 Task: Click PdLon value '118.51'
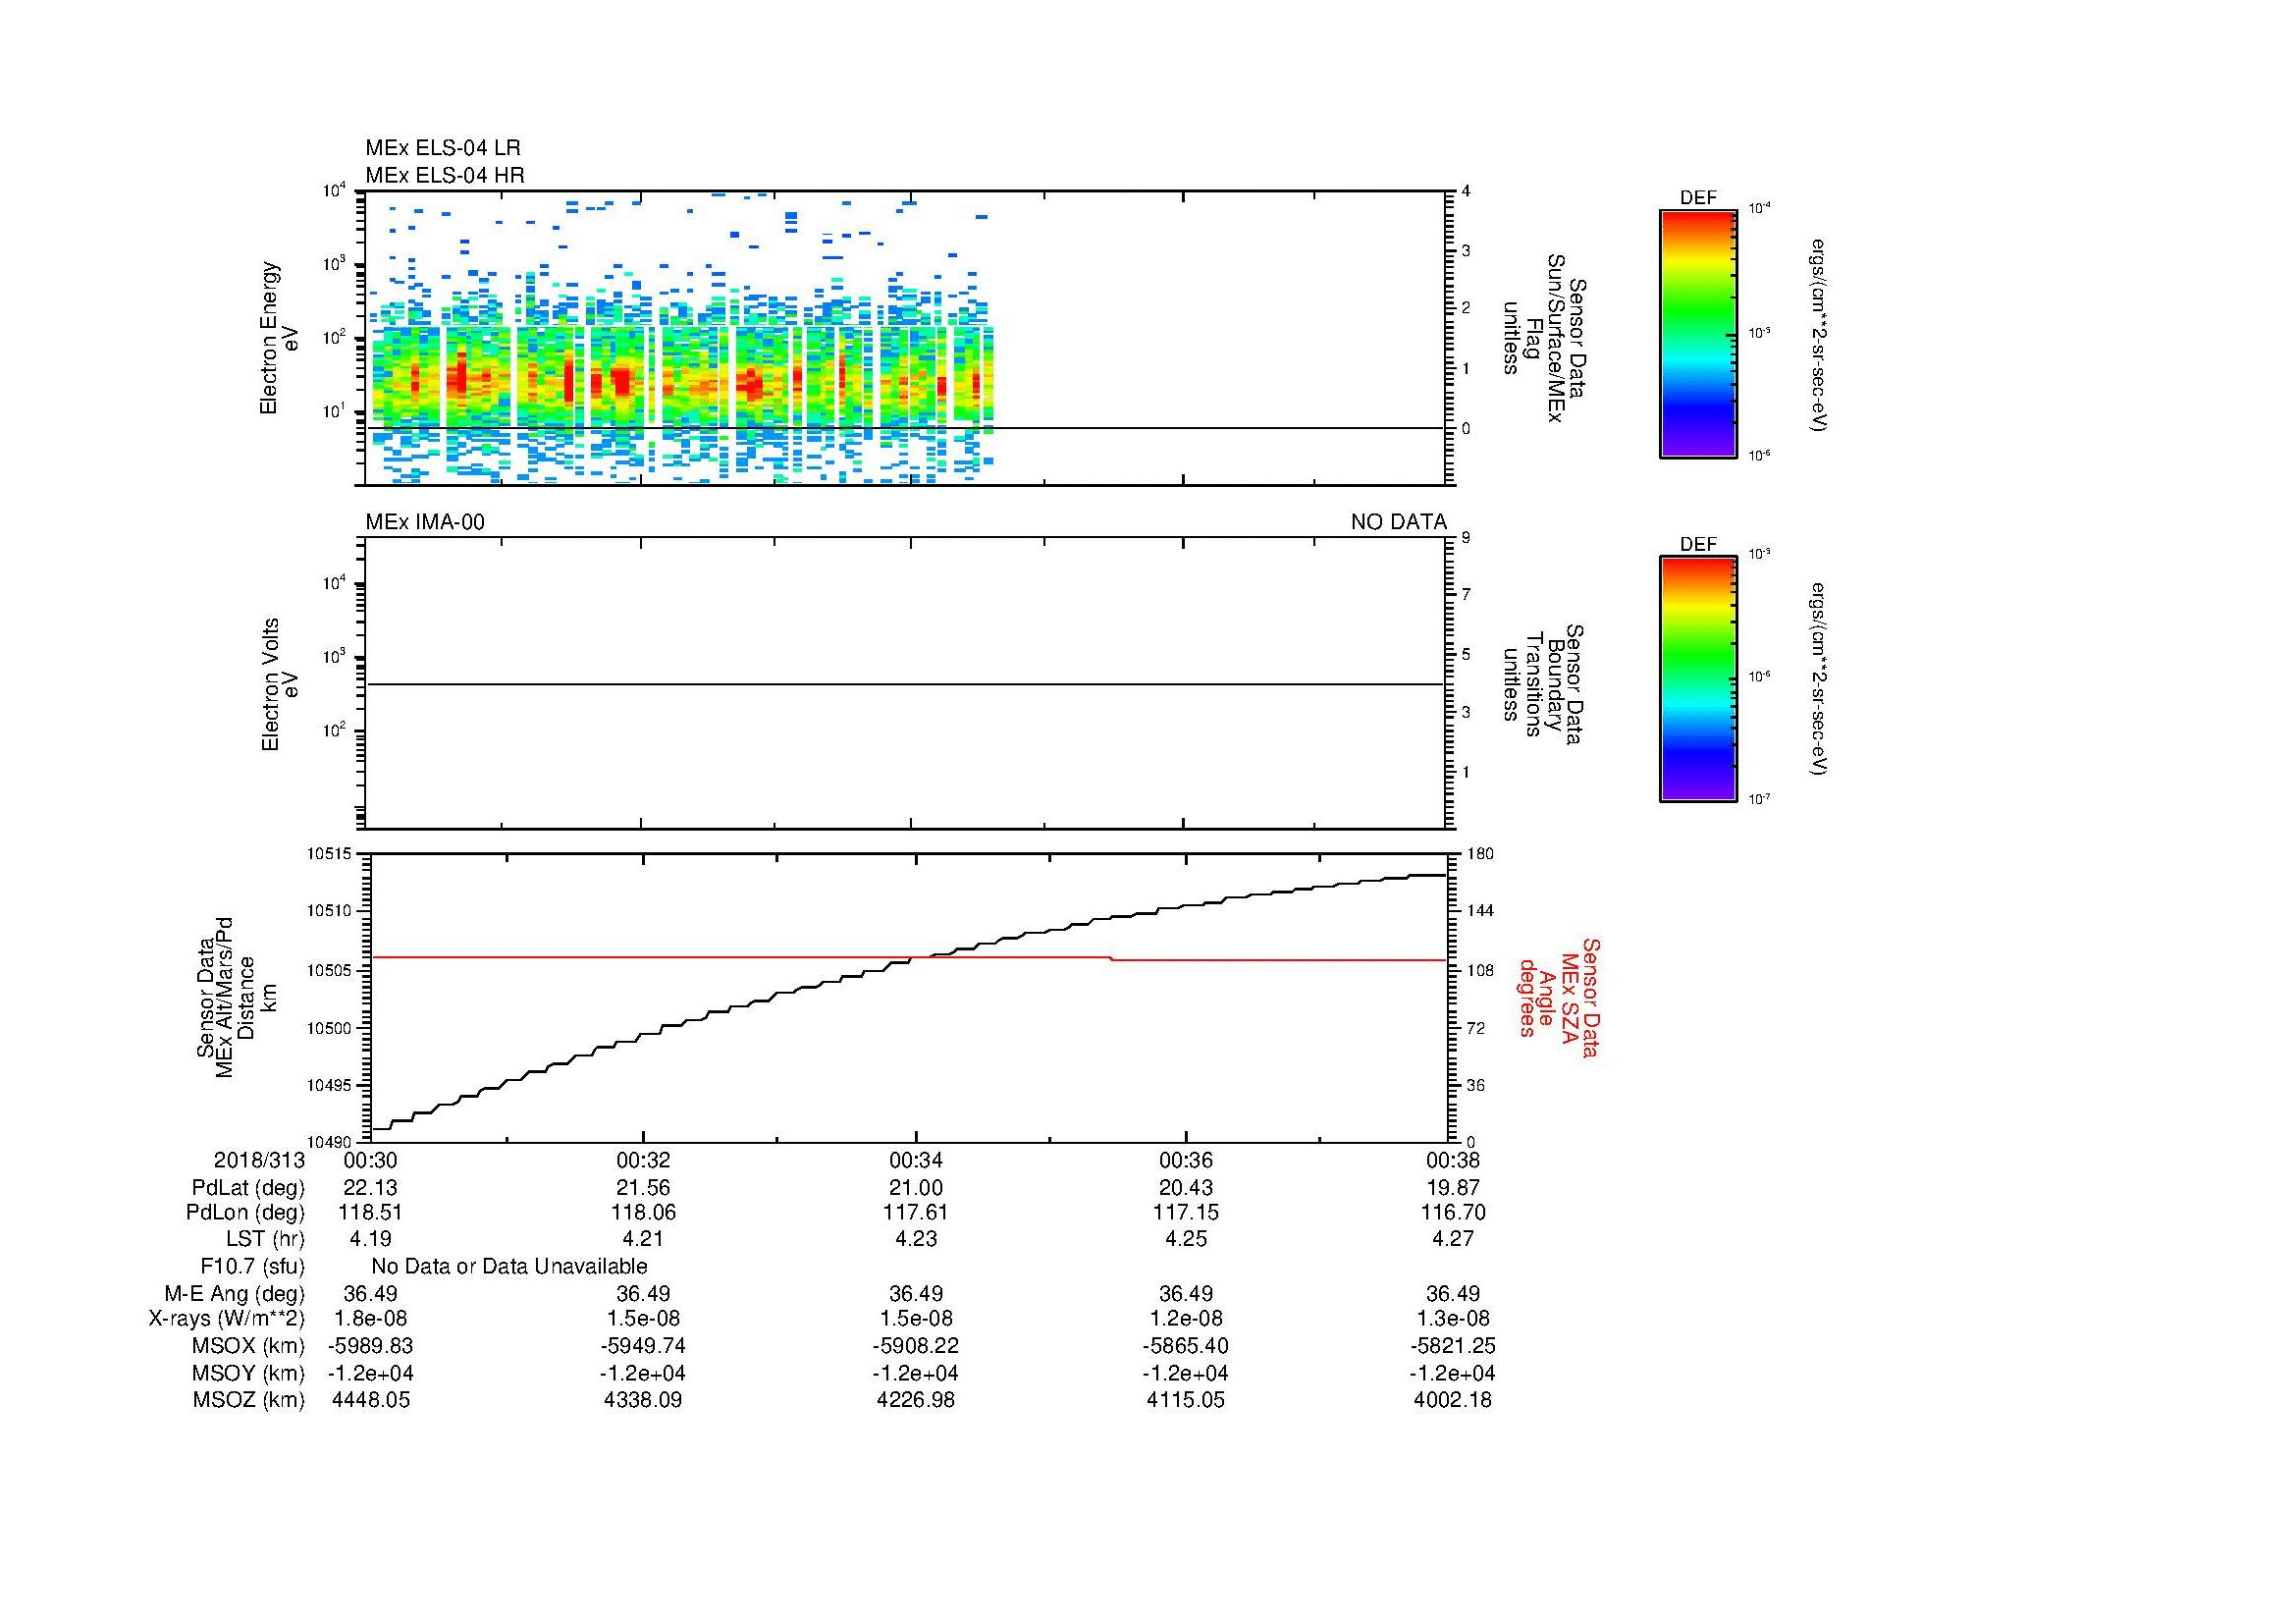point(370,1213)
